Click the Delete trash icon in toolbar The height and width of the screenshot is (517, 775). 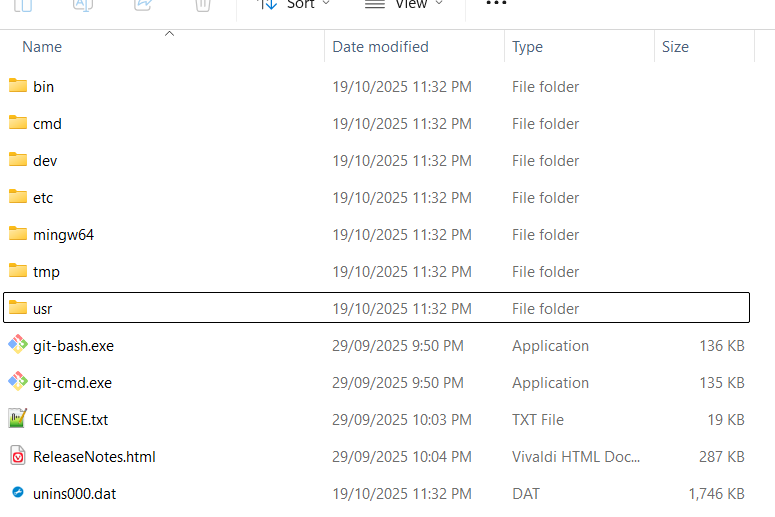coord(203,5)
